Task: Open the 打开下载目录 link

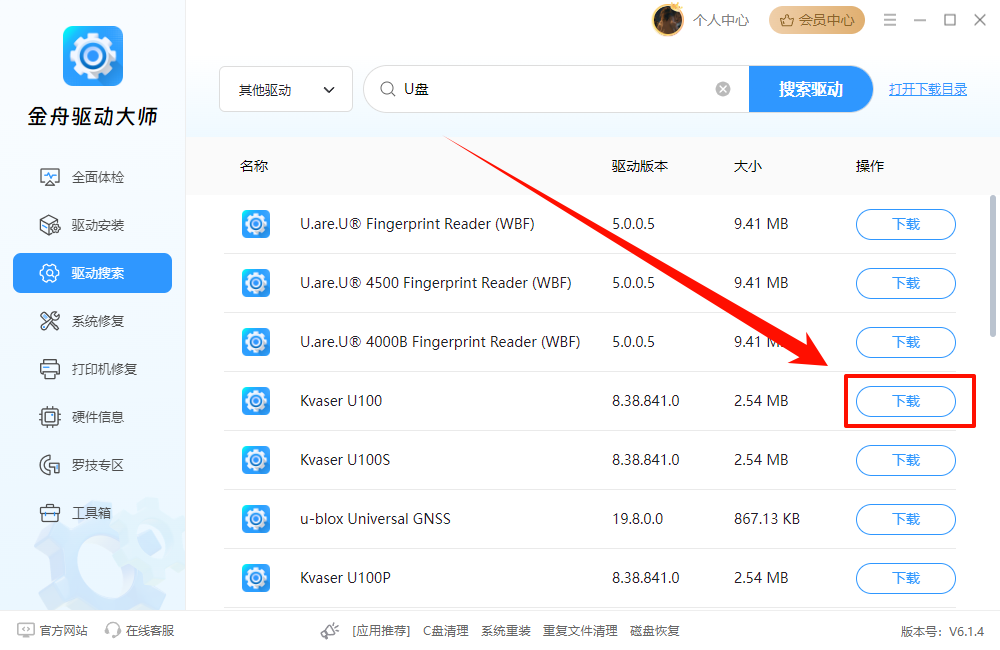Action: point(928,89)
